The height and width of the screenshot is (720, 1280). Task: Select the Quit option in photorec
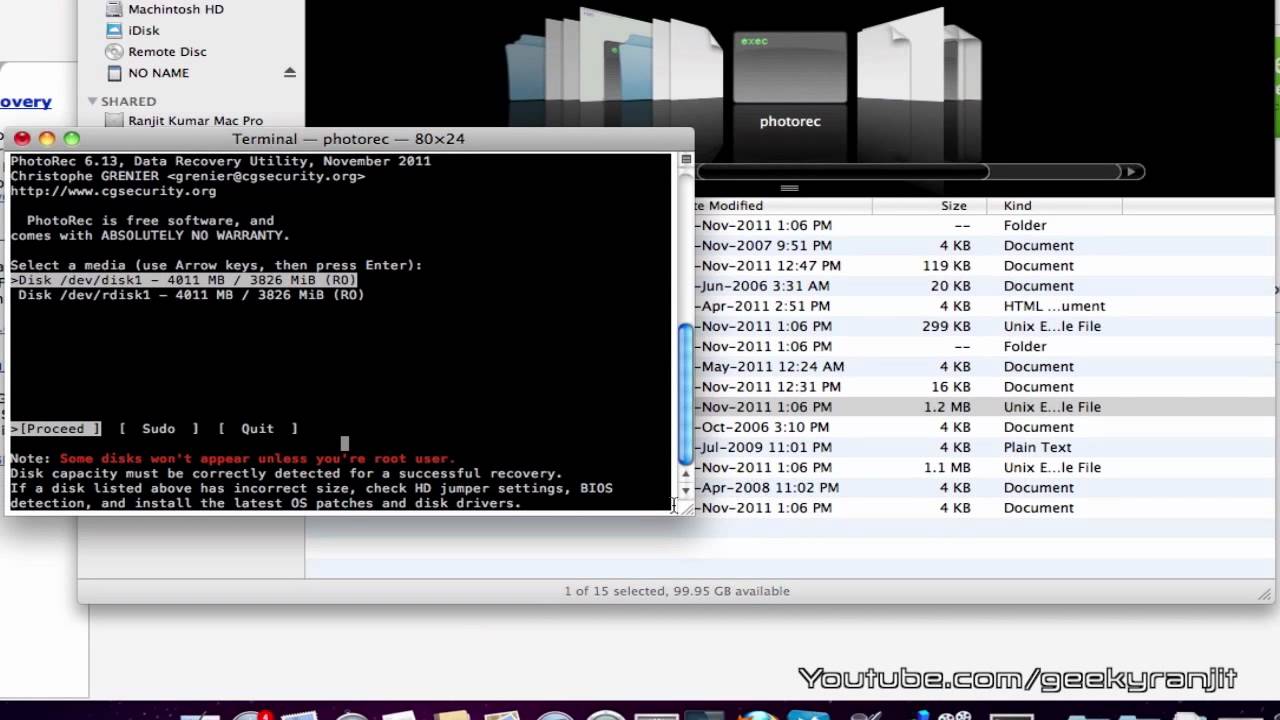click(257, 429)
